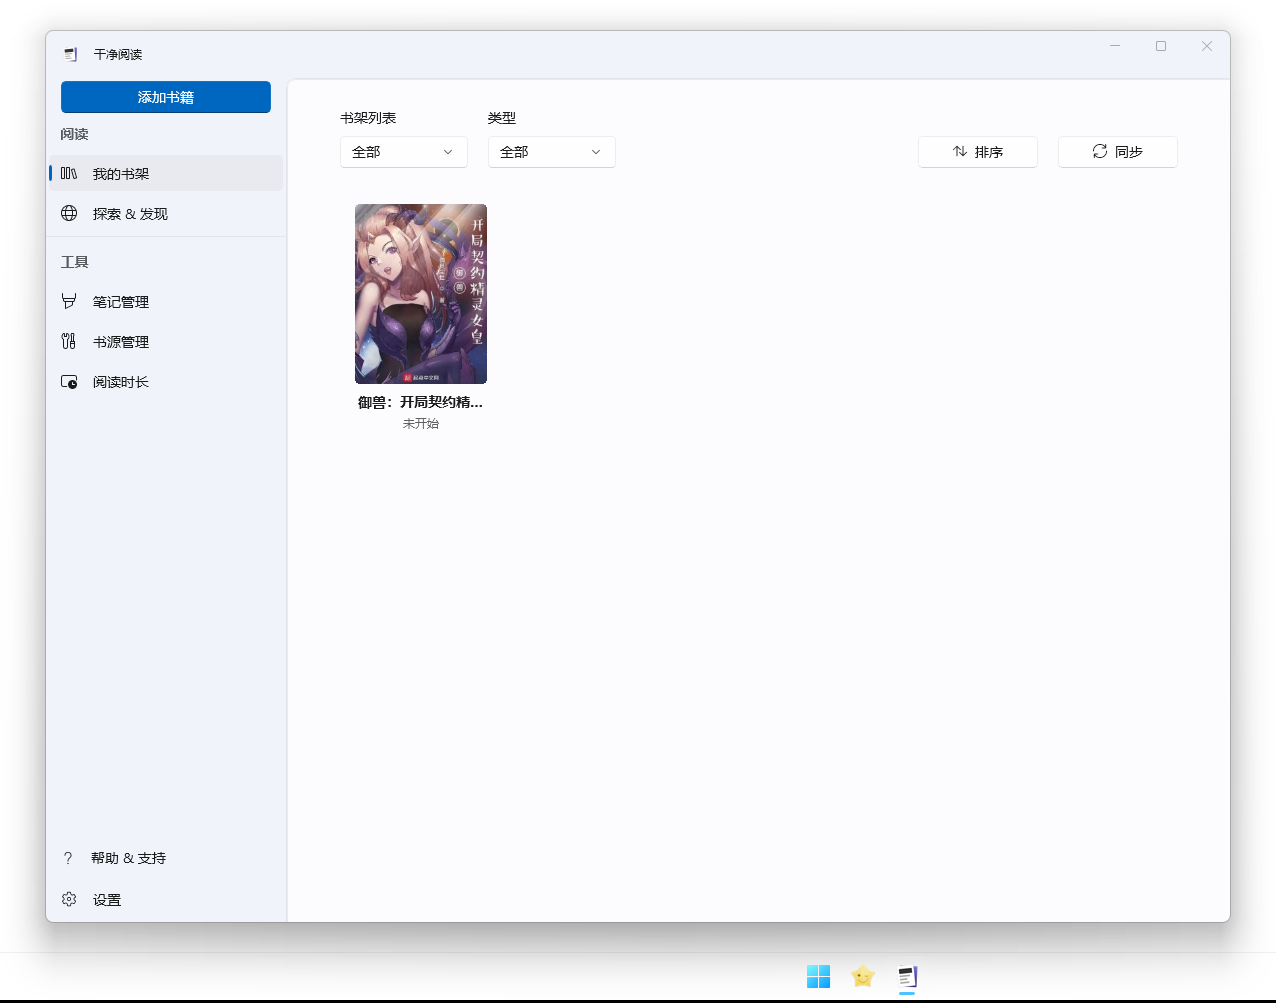Click the star icon in the Windows taskbar
The width and height of the screenshot is (1276, 1003).
point(862,976)
